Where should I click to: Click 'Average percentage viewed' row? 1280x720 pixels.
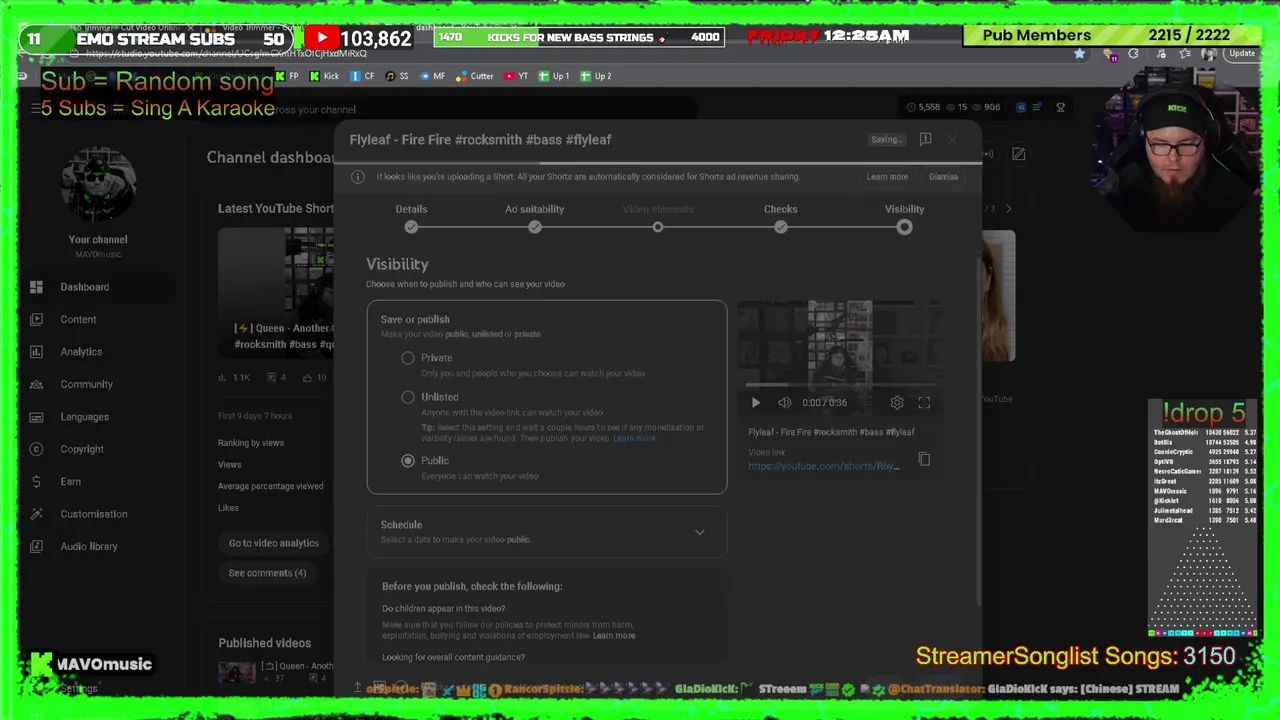pos(271,486)
